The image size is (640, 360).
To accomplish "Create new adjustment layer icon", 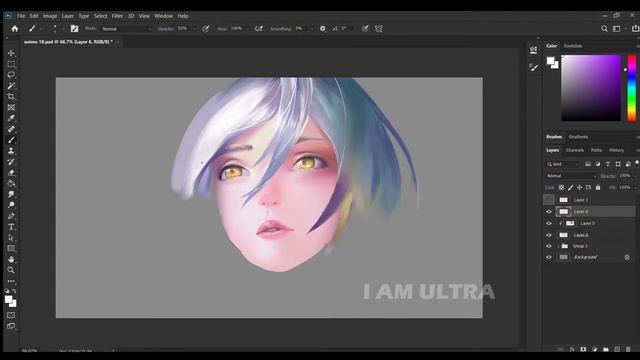I will coord(594,349).
